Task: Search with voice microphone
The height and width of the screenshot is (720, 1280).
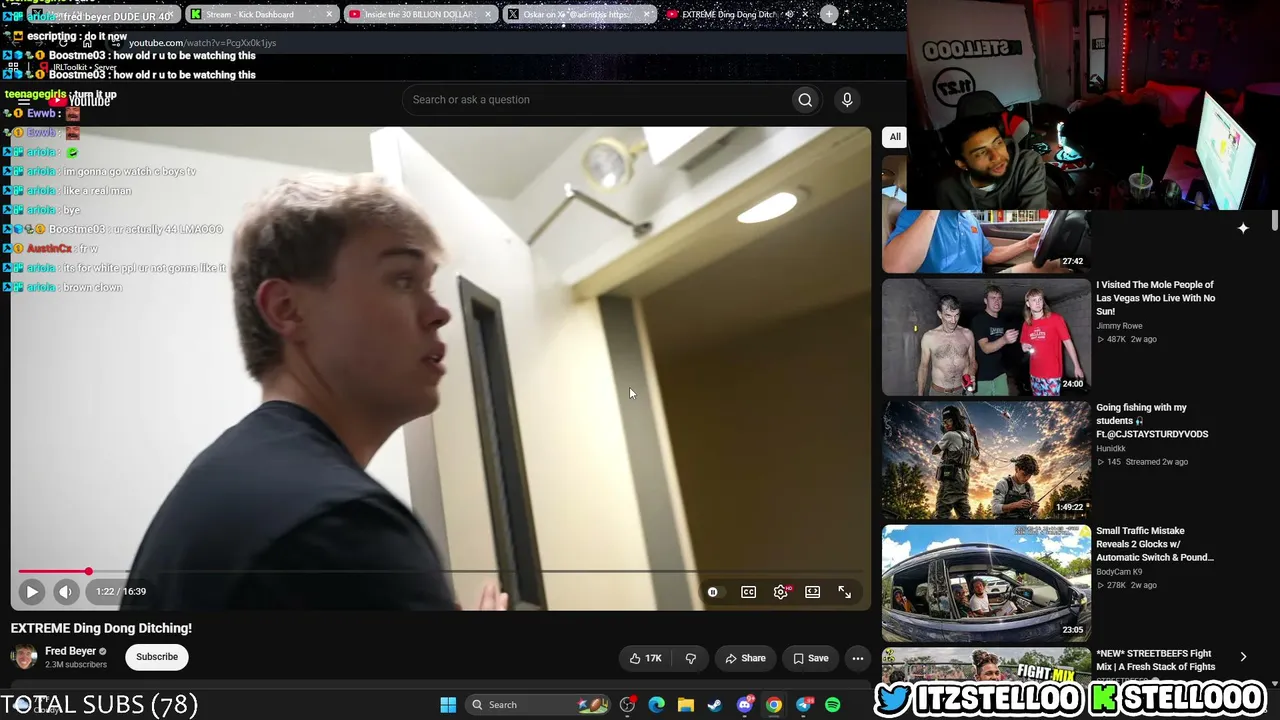Action: pos(847,100)
